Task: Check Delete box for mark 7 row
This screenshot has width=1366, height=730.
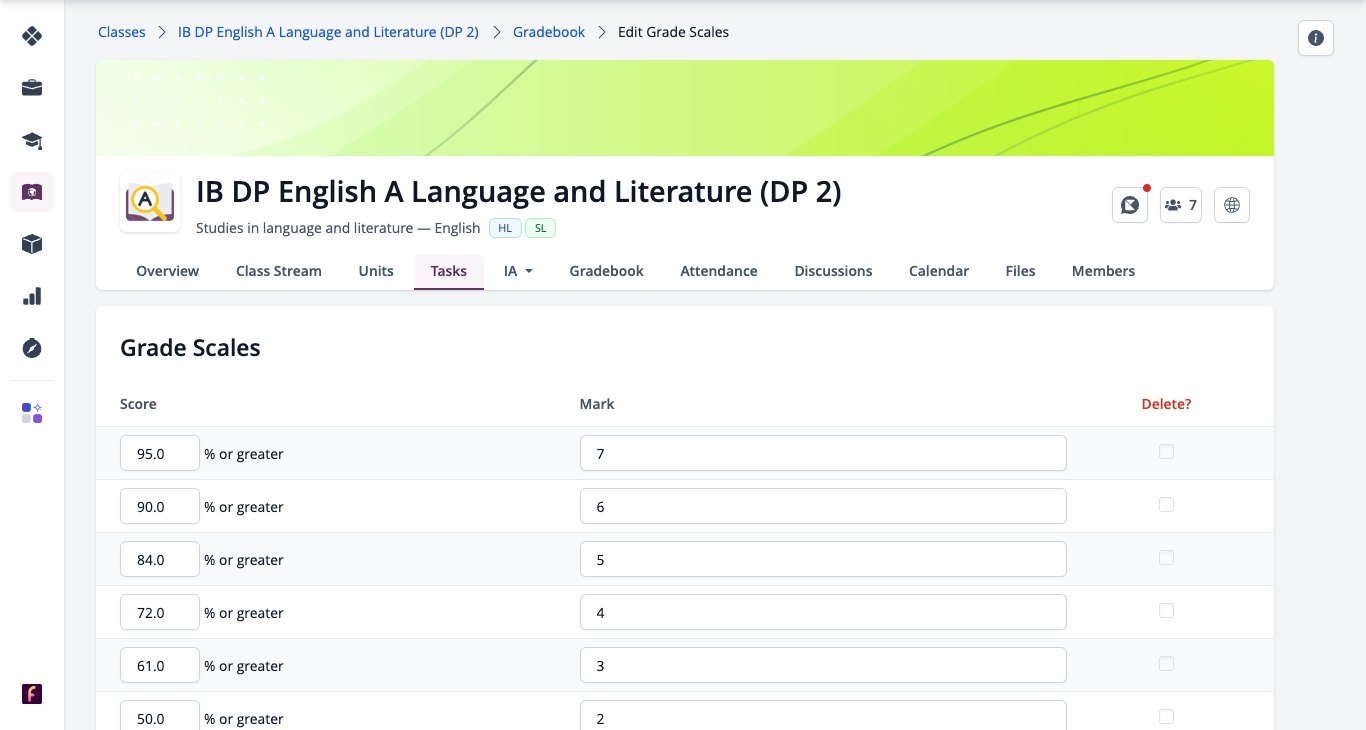Action: coord(1166,452)
